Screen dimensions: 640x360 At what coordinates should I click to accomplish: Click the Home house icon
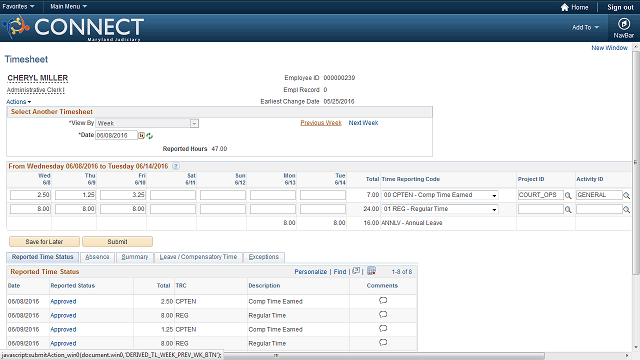pos(564,7)
